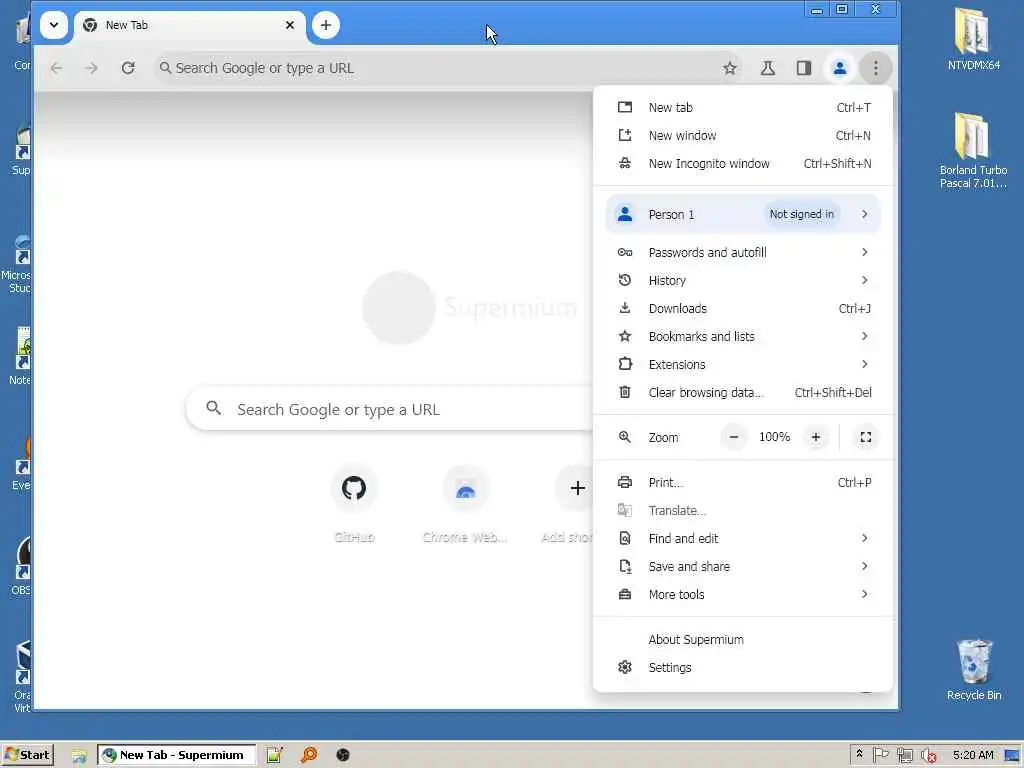The height and width of the screenshot is (768, 1024).
Task: Expand Passwords and autofill submenu arrow
Action: [x=865, y=252]
